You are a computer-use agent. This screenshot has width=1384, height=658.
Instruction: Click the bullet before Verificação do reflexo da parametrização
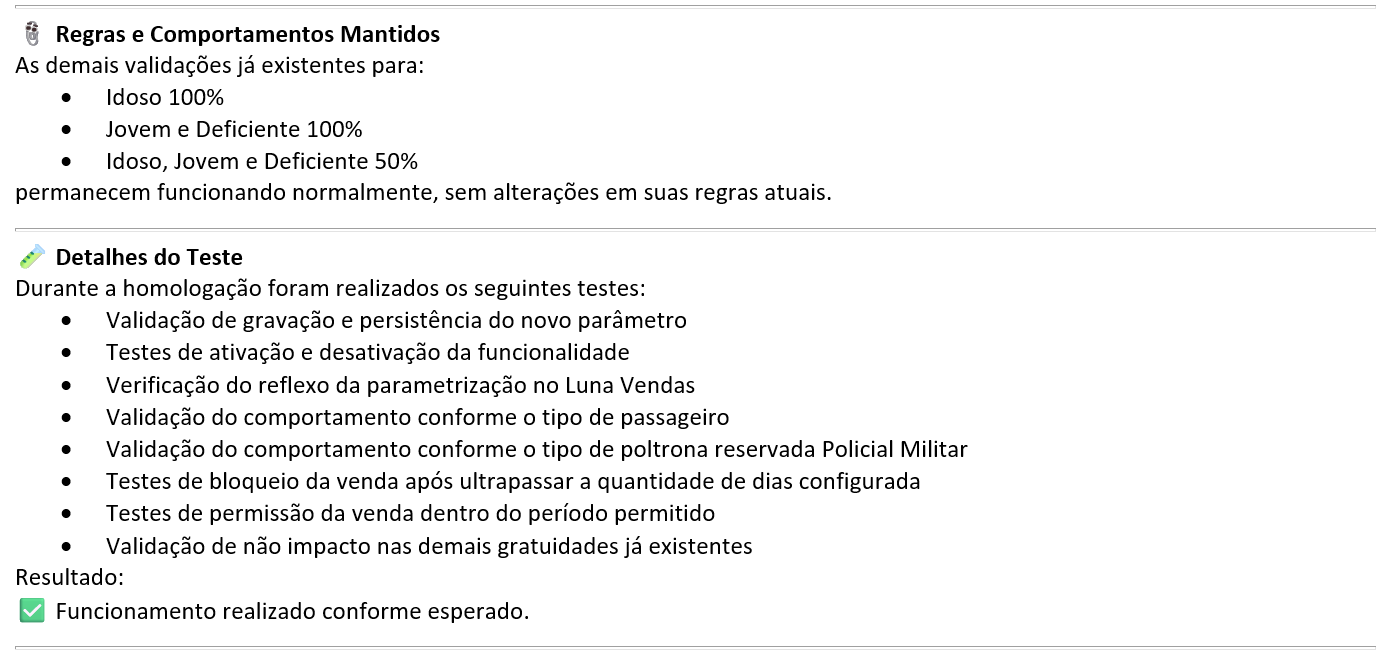[67, 385]
